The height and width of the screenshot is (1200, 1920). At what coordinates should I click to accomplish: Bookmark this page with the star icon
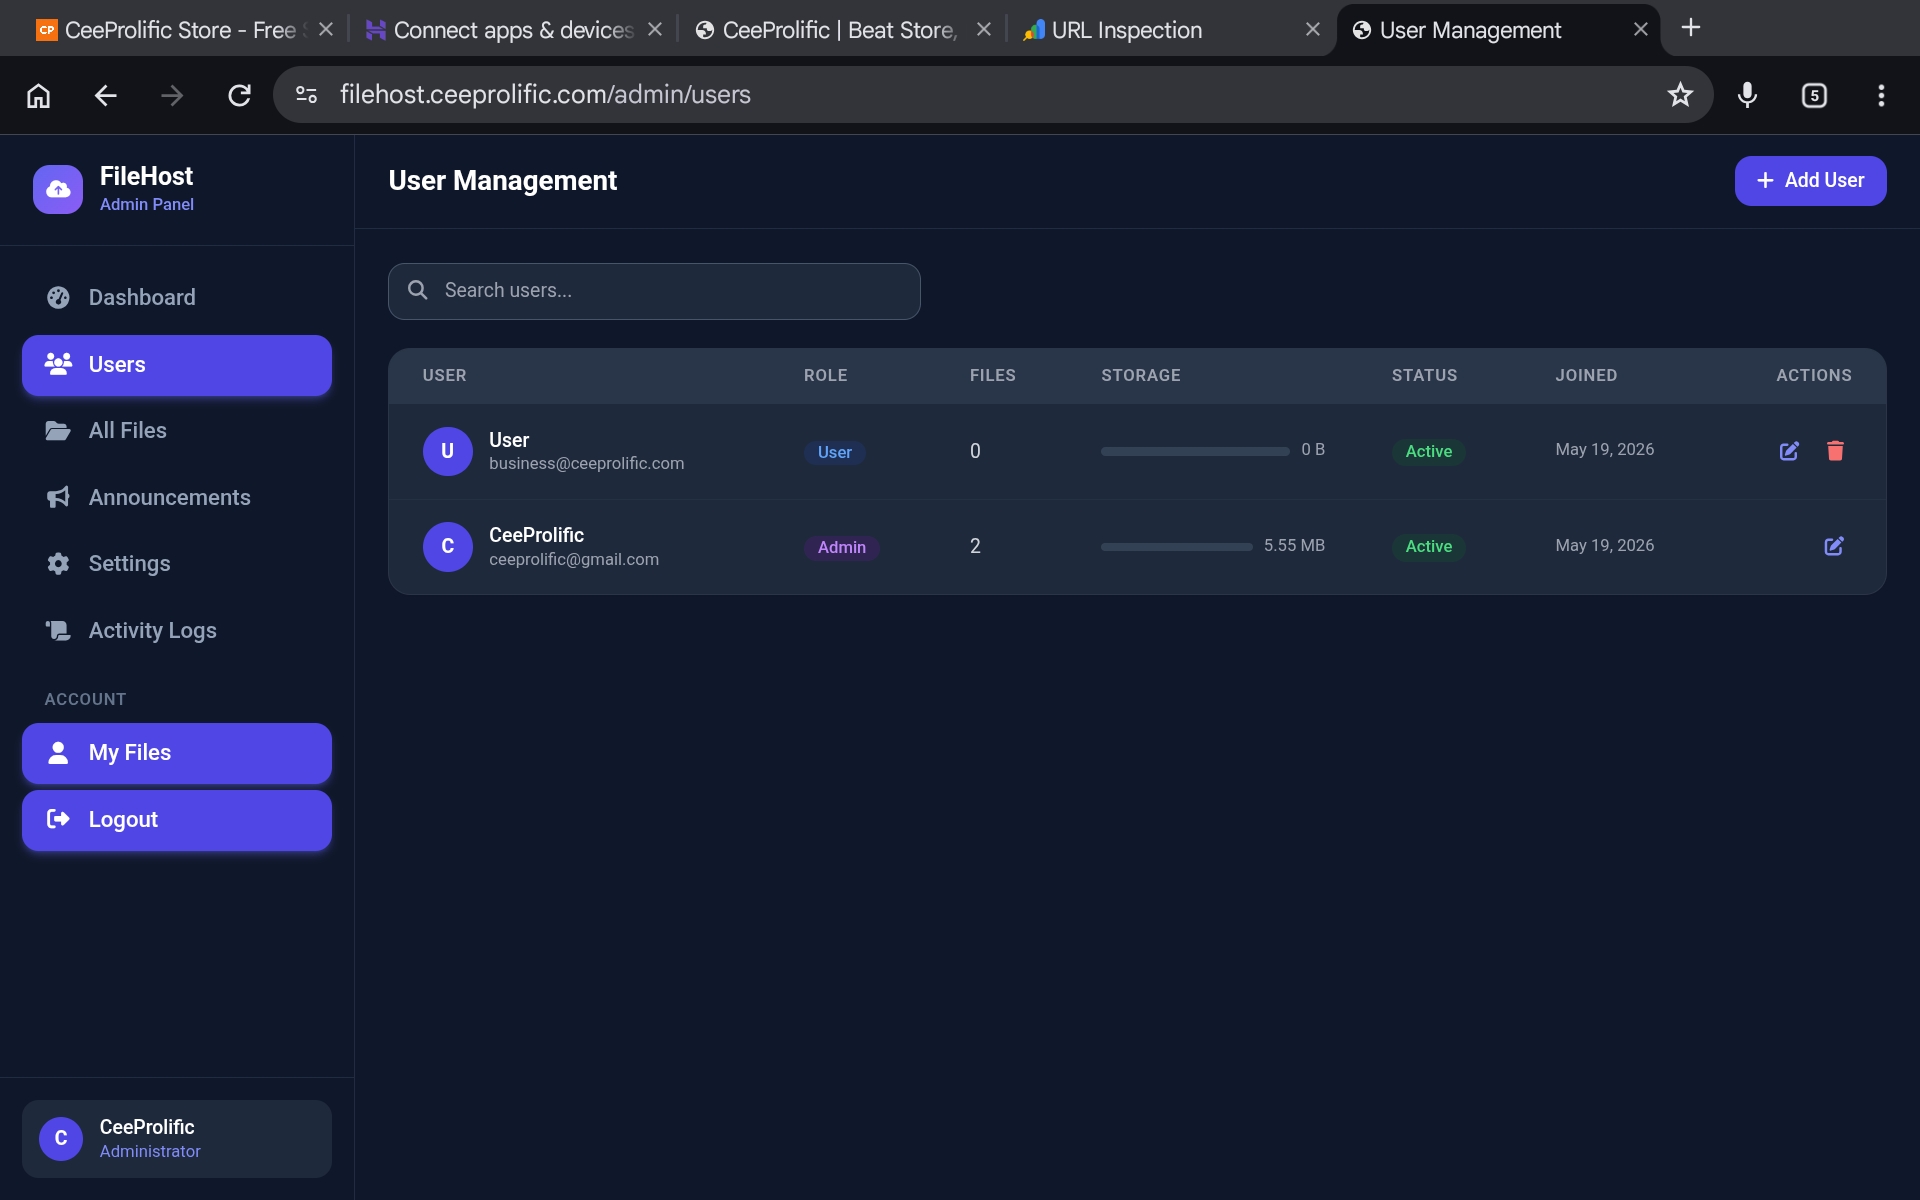tap(1680, 95)
